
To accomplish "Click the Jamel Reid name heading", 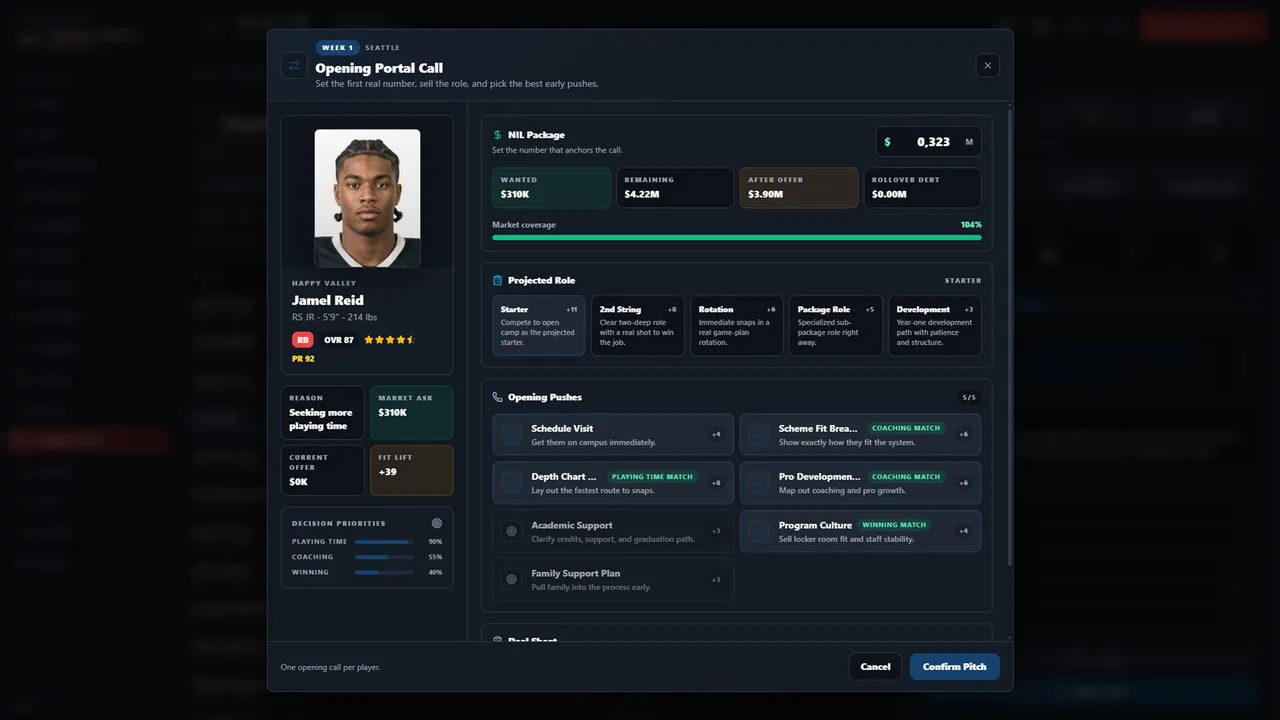I will pos(328,300).
